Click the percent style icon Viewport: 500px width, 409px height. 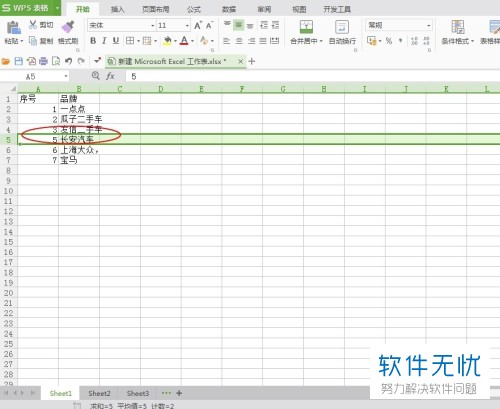(x=389, y=41)
